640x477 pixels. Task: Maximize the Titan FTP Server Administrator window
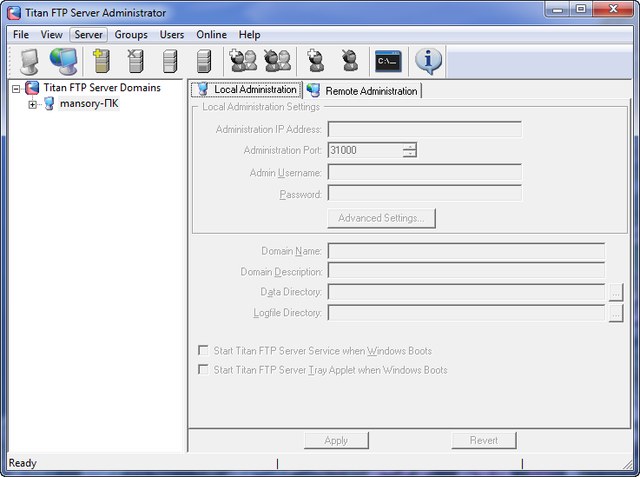pyautogui.click(x=581, y=9)
